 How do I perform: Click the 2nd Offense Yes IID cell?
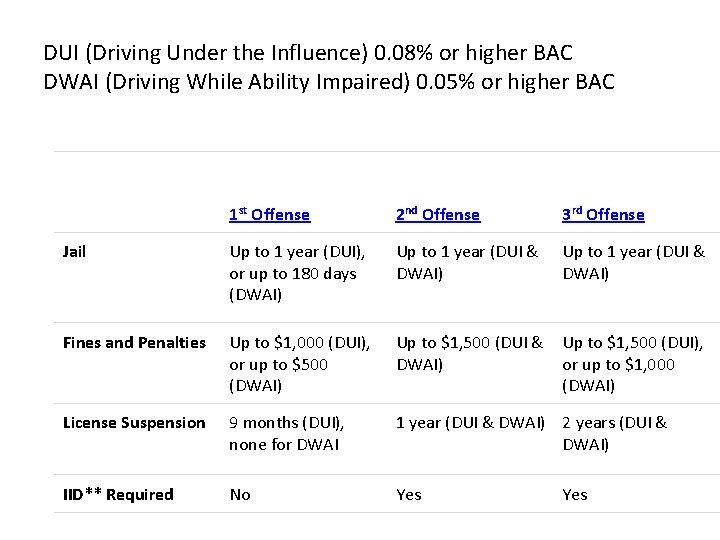pos(409,494)
